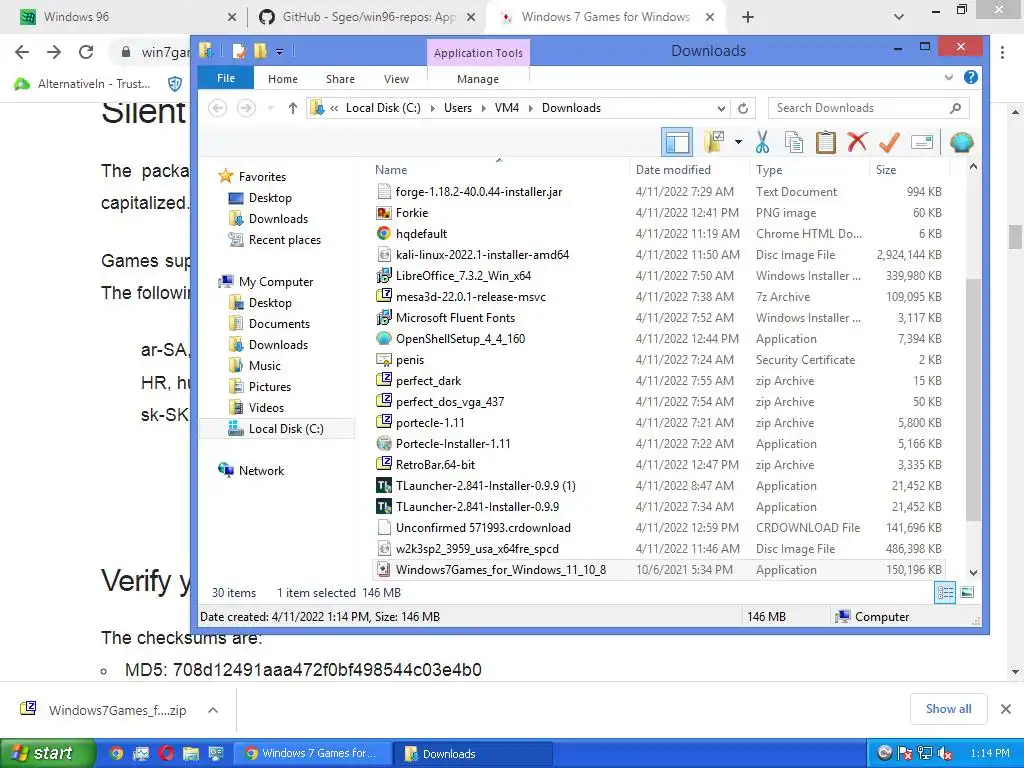Select Videos folder in sidebar
This screenshot has height=768, width=1024.
(266, 408)
